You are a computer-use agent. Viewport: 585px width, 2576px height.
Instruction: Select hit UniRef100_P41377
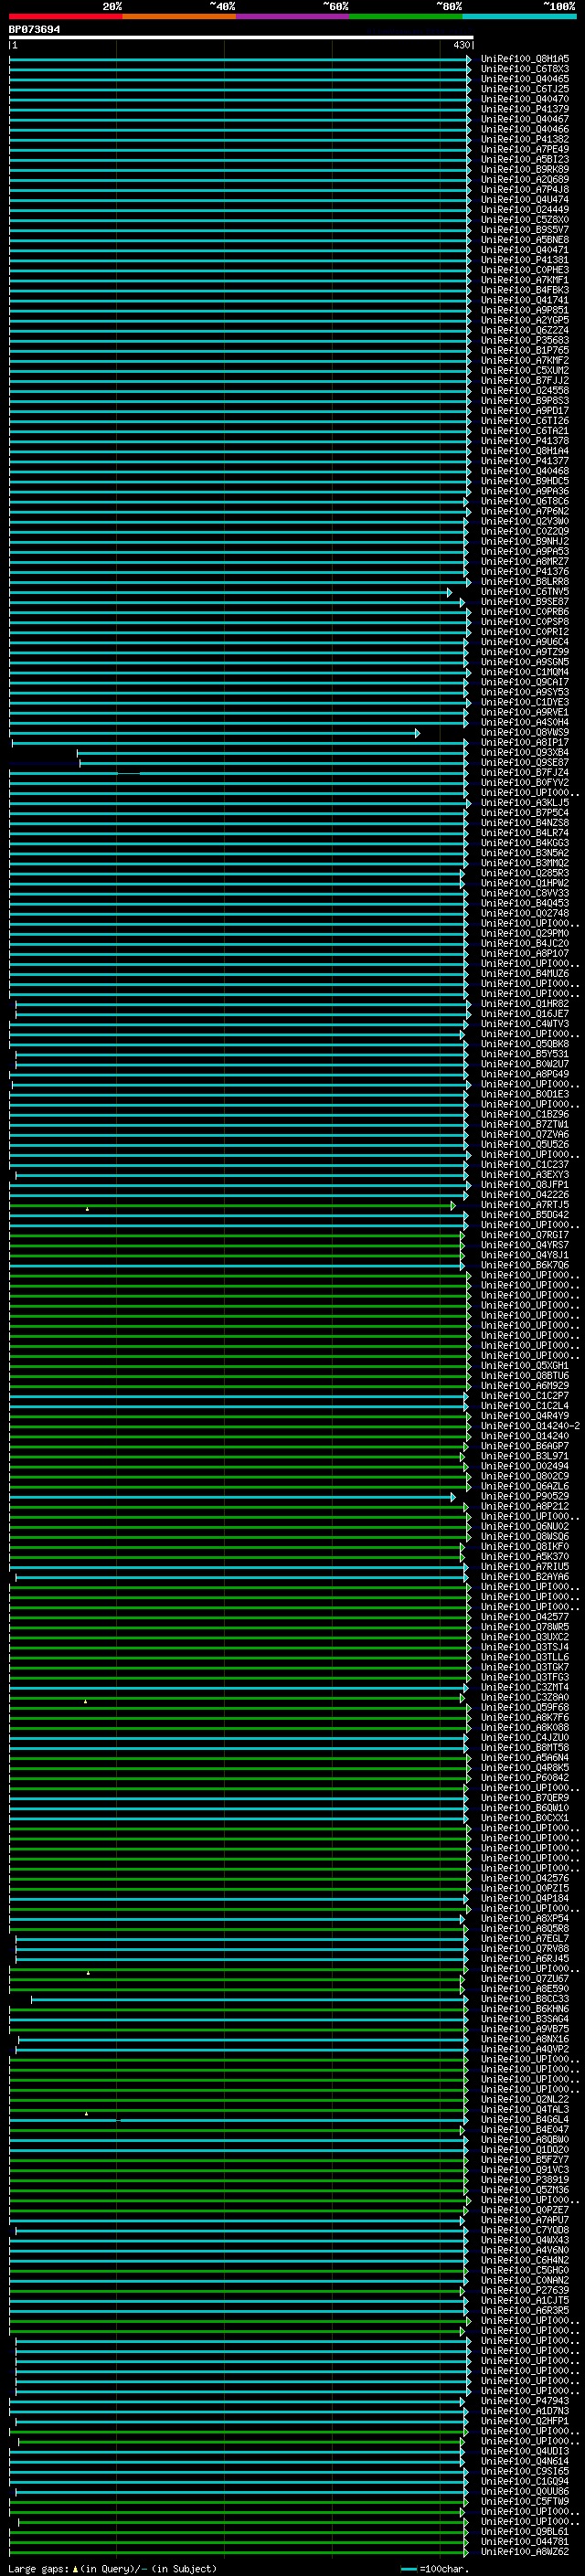525,461
